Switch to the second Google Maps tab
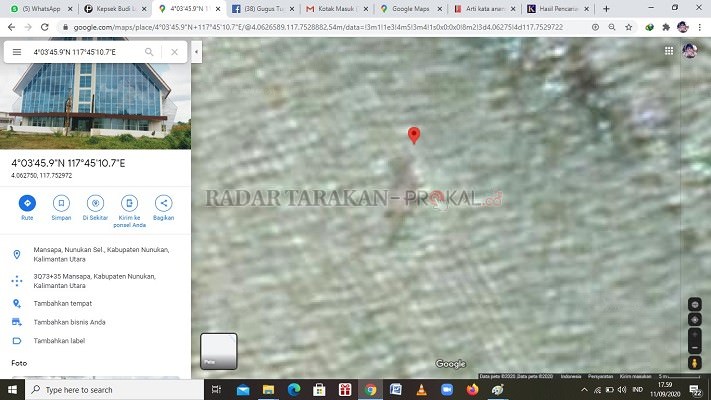The height and width of the screenshot is (400, 711). 410,9
